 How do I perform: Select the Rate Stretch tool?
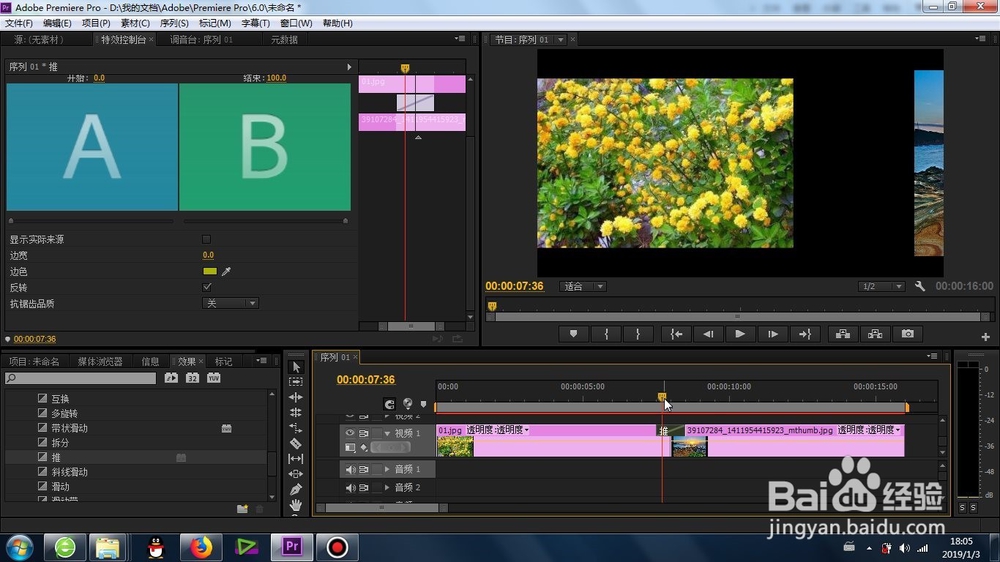click(x=296, y=427)
